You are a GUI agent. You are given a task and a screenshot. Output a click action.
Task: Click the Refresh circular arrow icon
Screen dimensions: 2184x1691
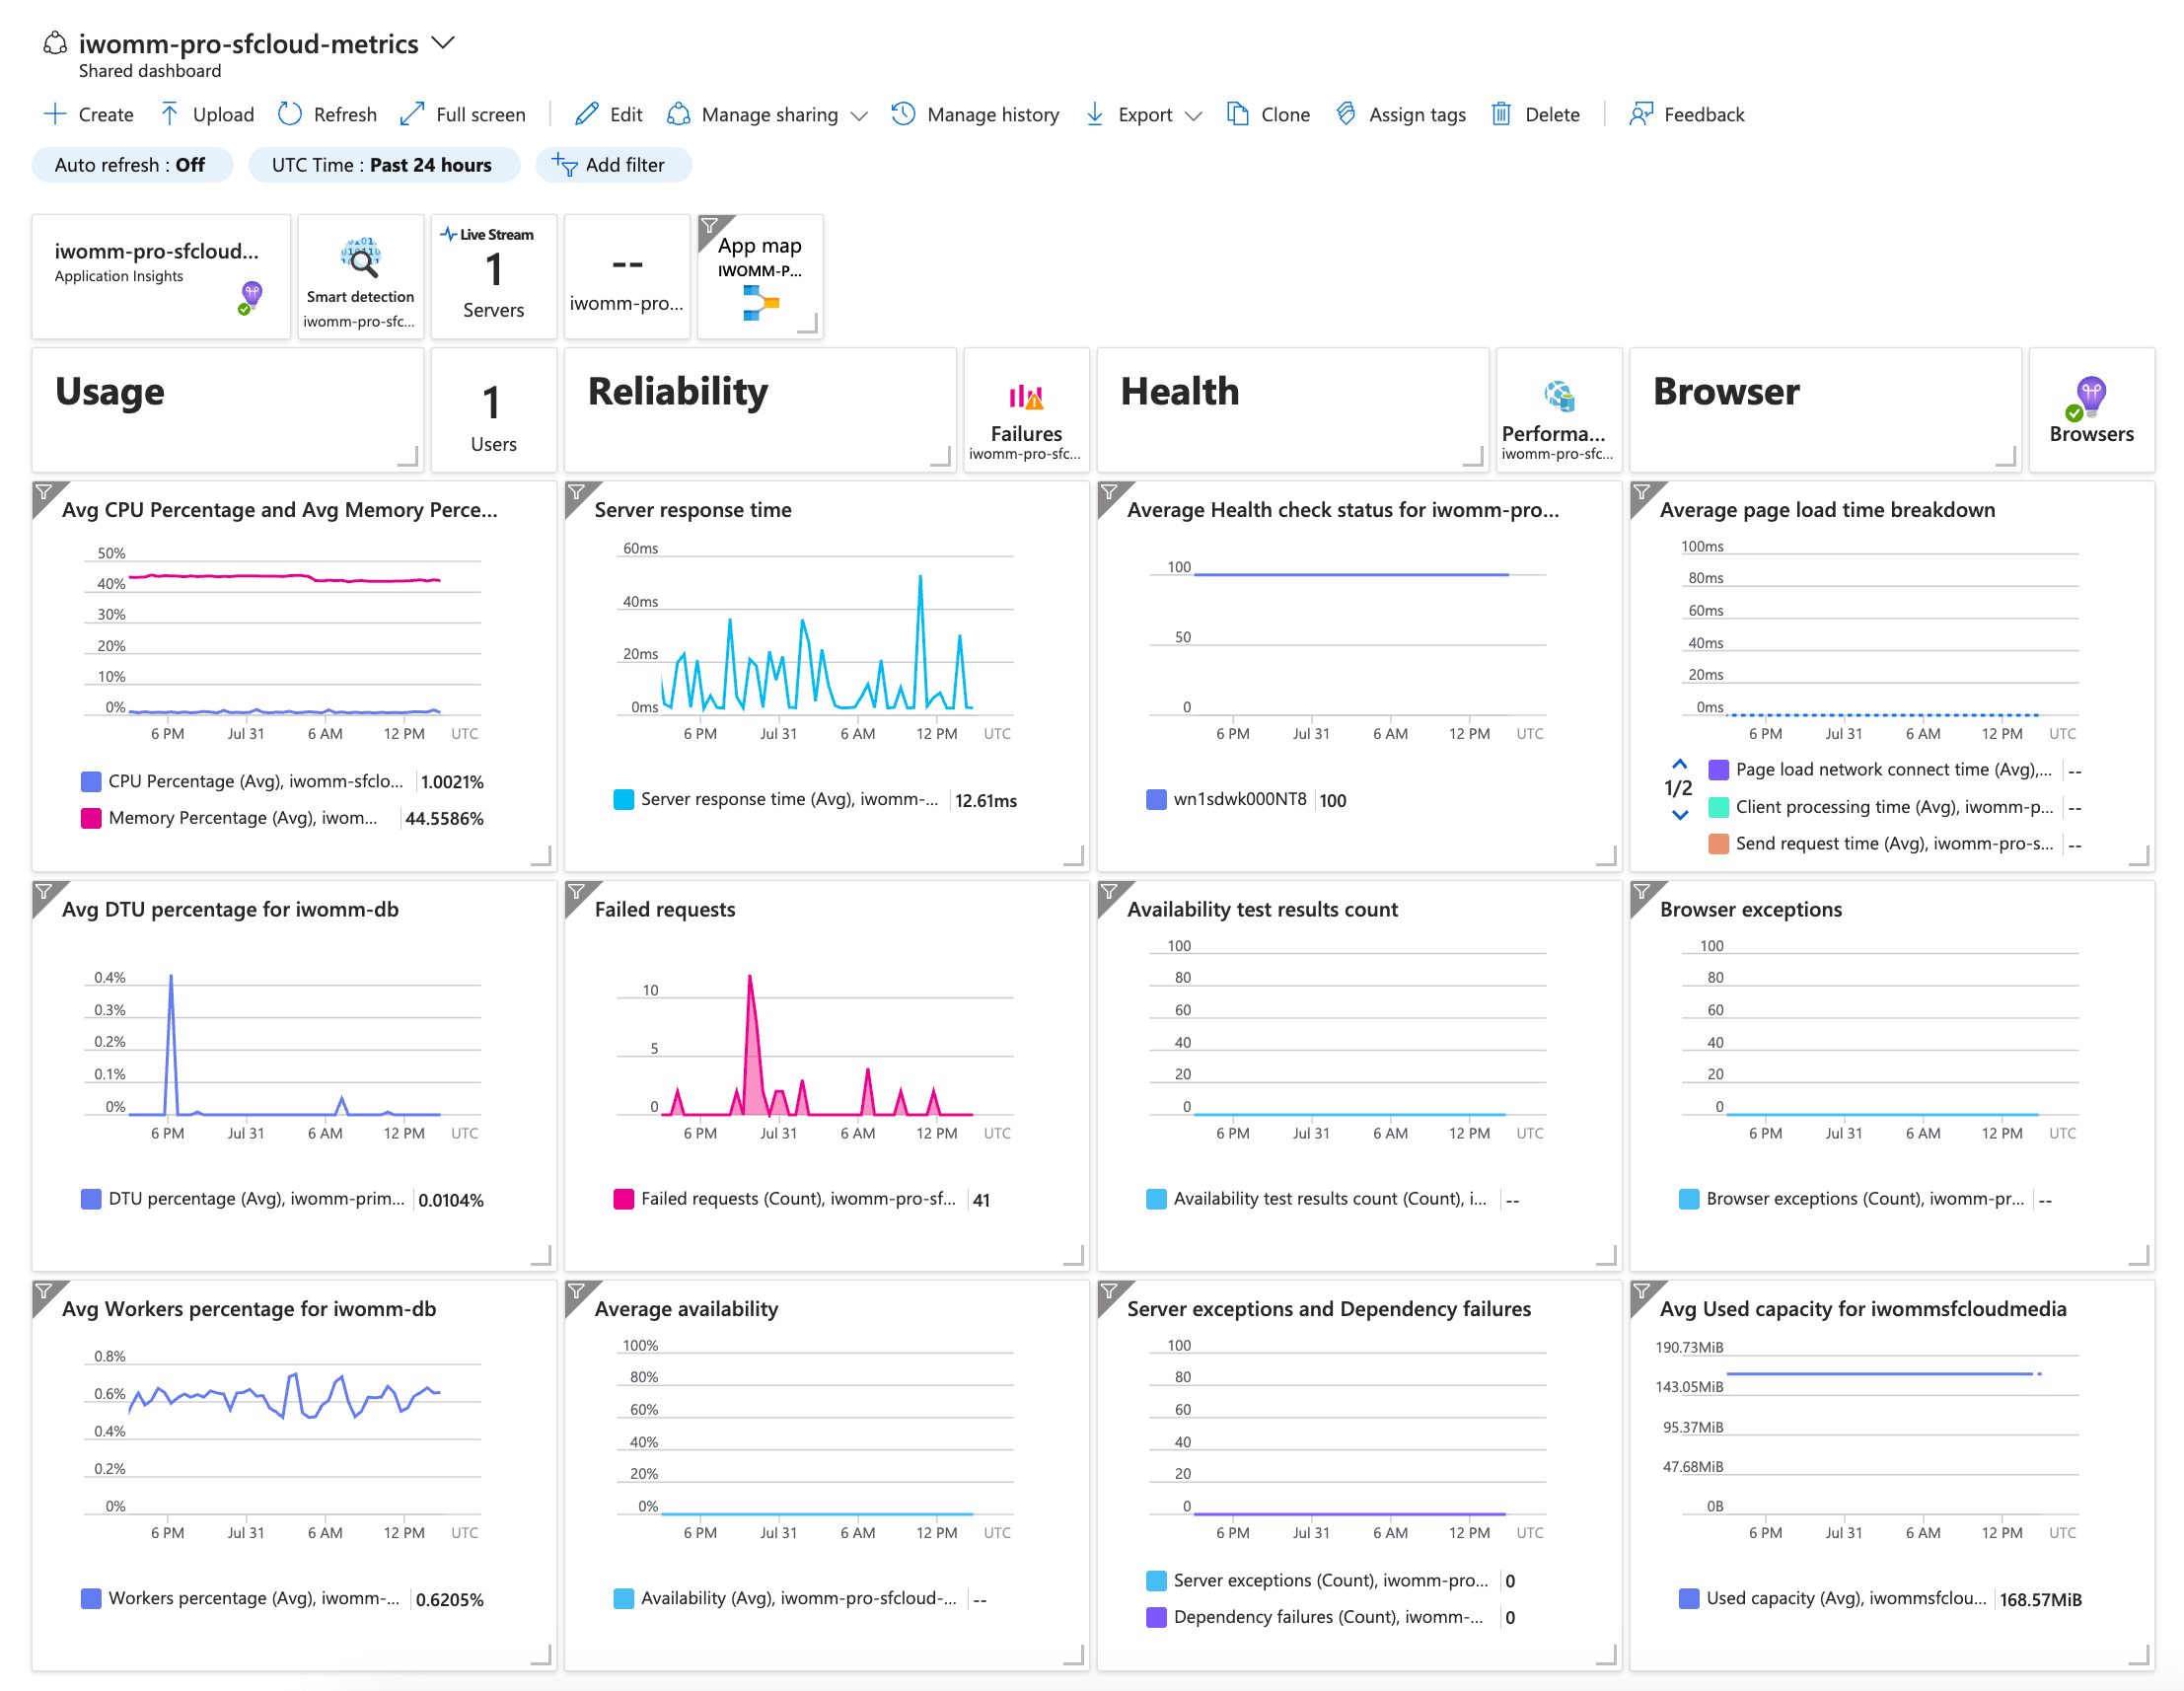[x=289, y=114]
